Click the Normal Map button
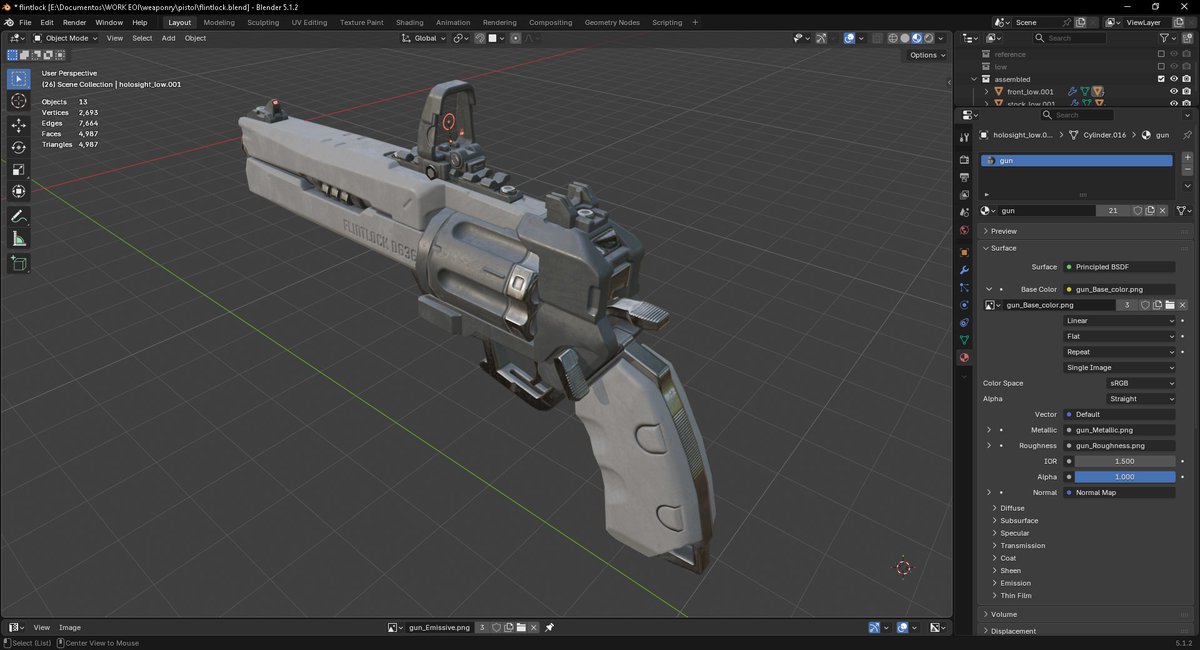 1119,492
